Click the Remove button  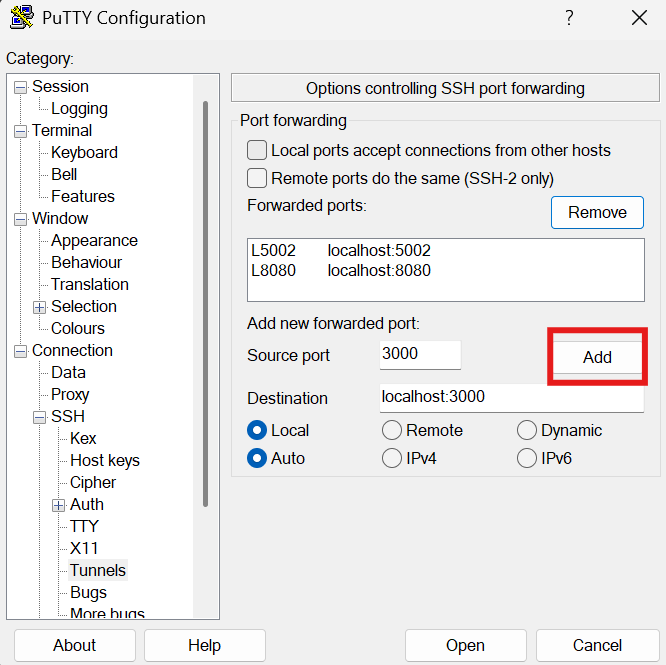pos(597,212)
